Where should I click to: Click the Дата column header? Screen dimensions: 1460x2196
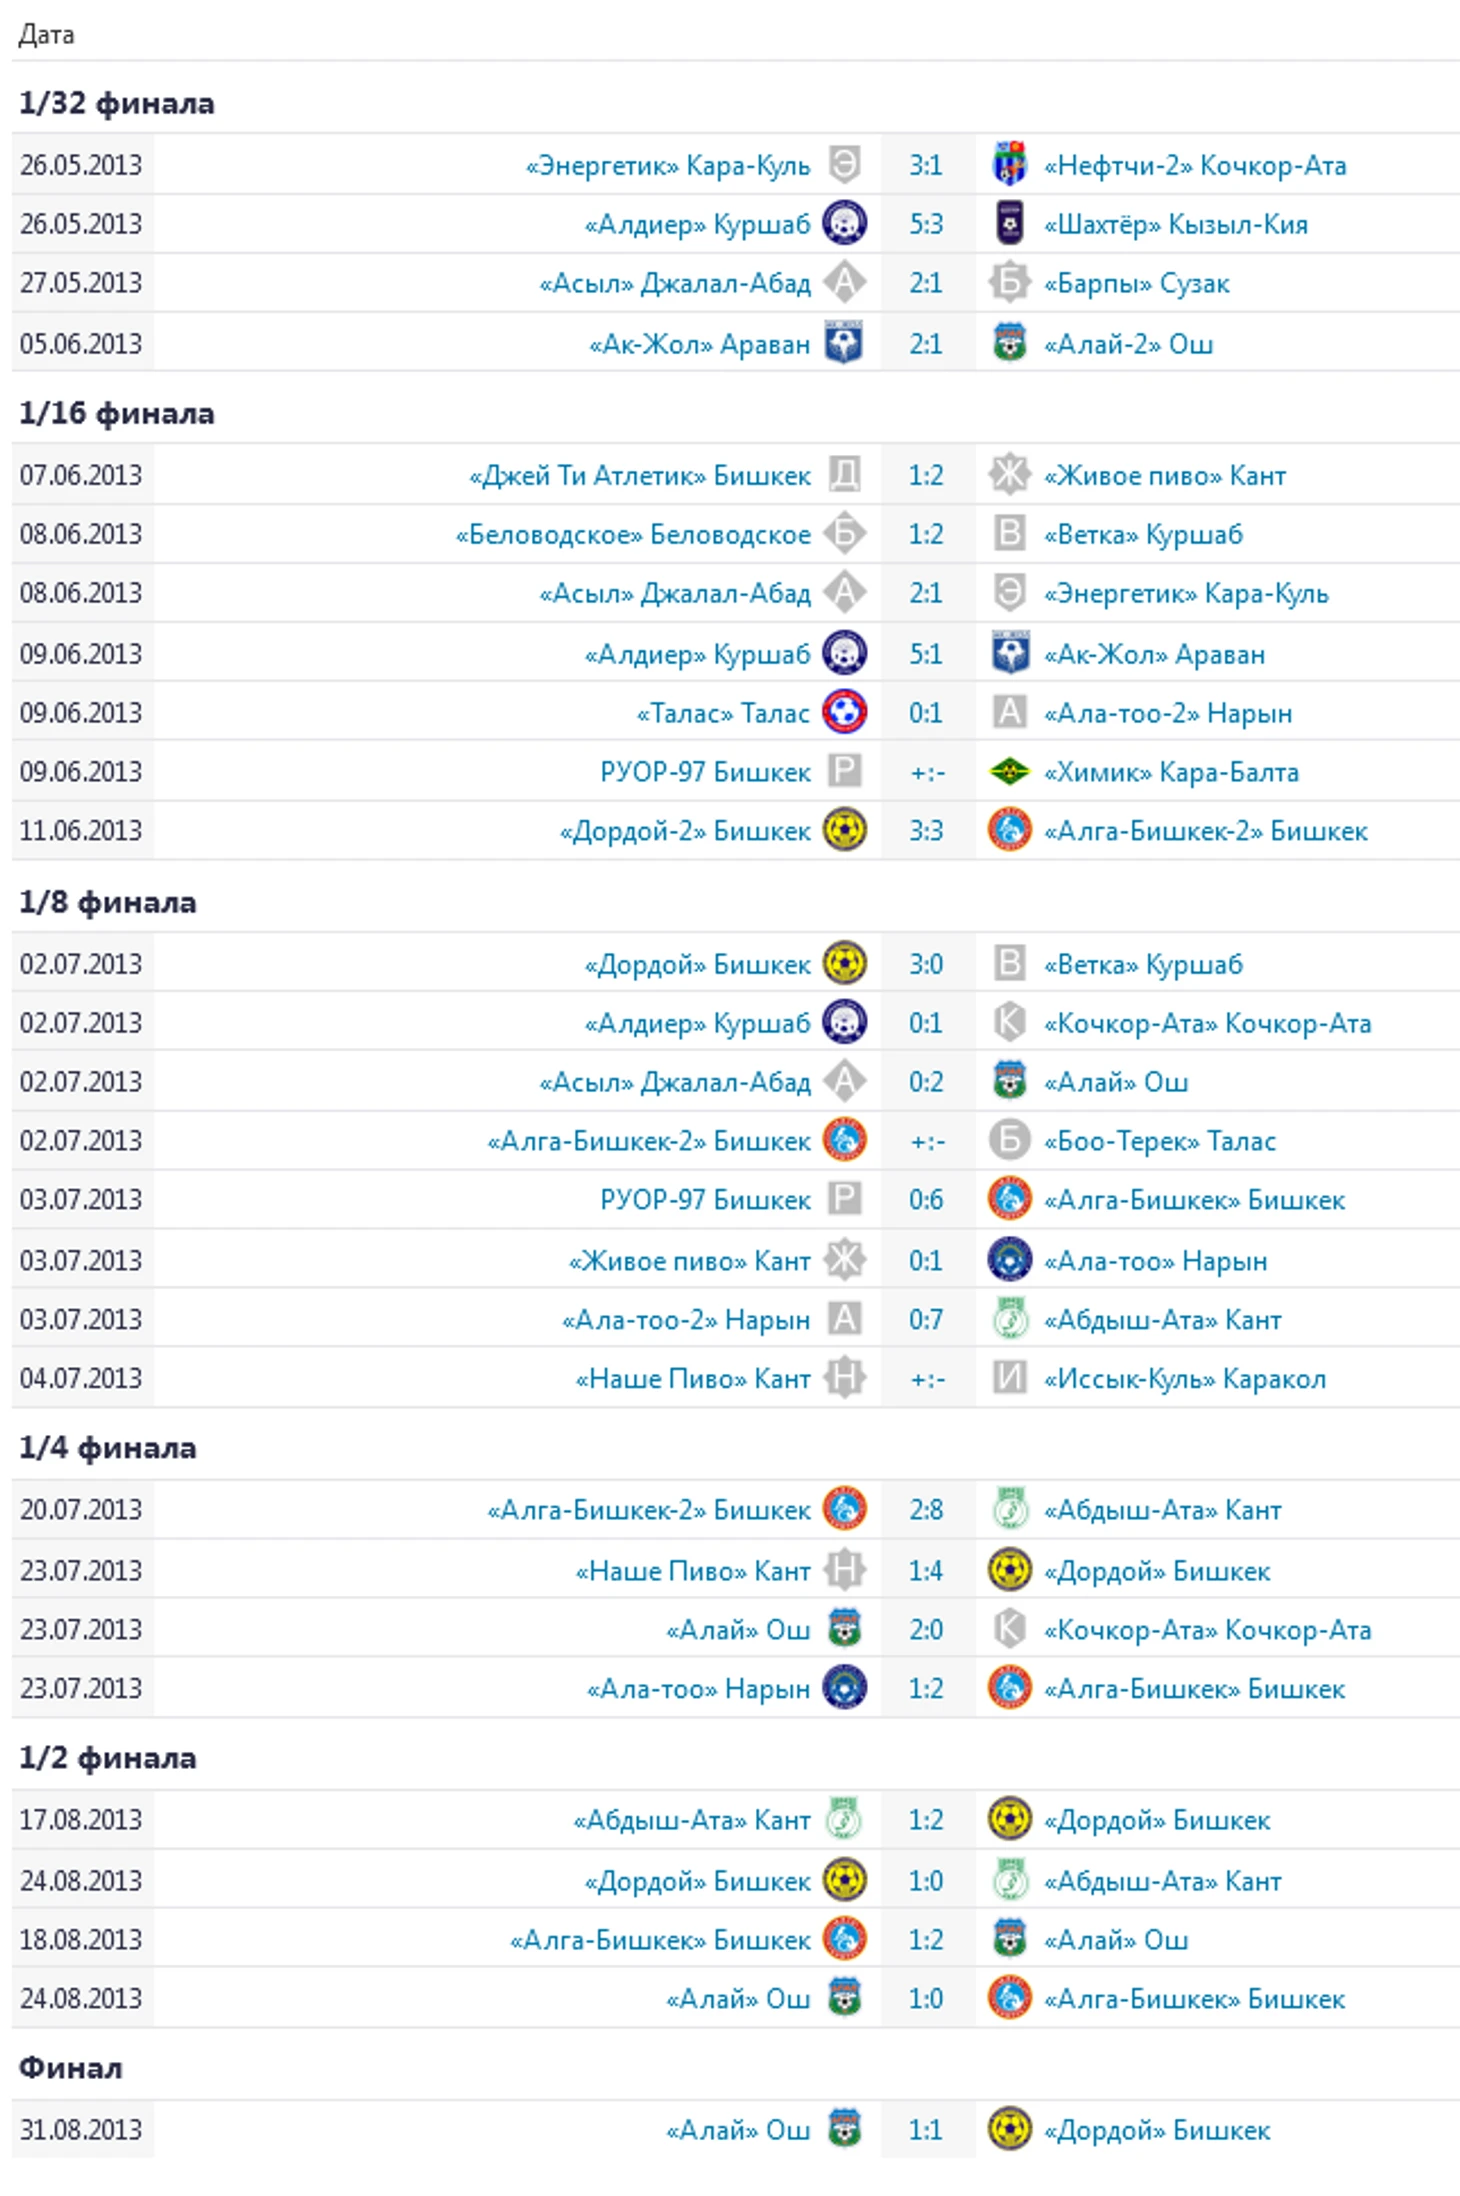click(46, 35)
